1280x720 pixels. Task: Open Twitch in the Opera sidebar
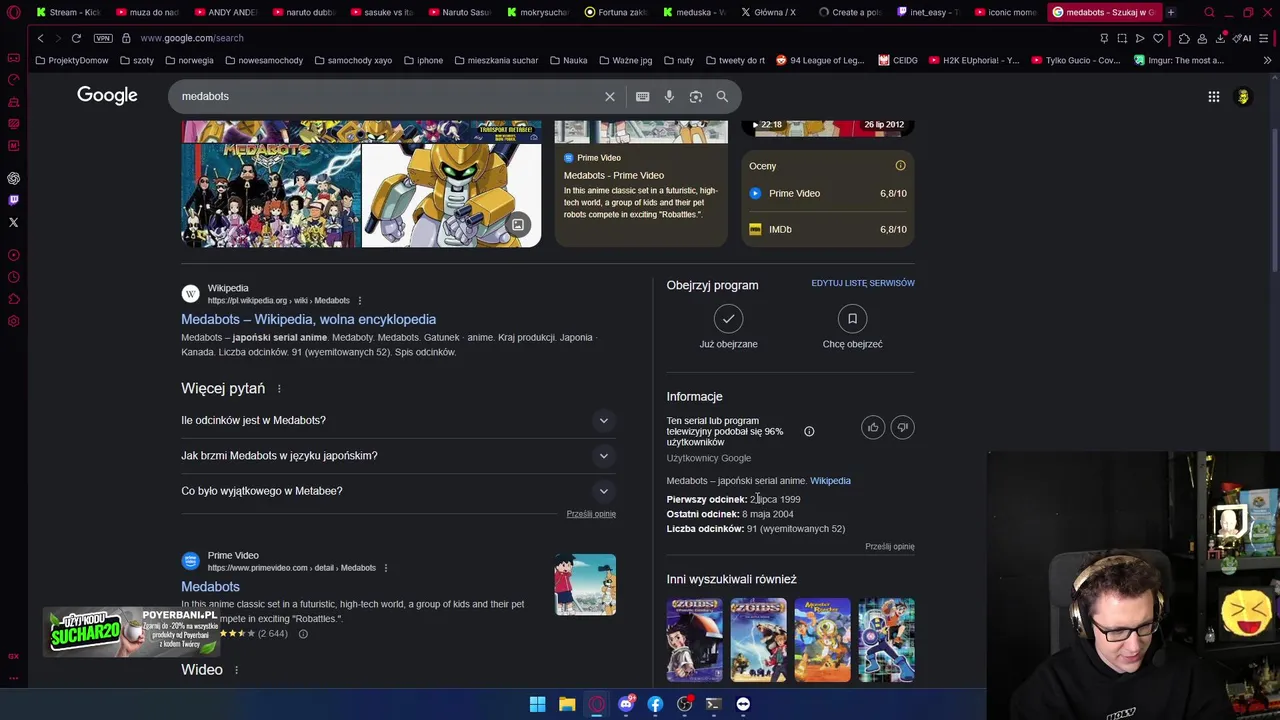coord(13,200)
